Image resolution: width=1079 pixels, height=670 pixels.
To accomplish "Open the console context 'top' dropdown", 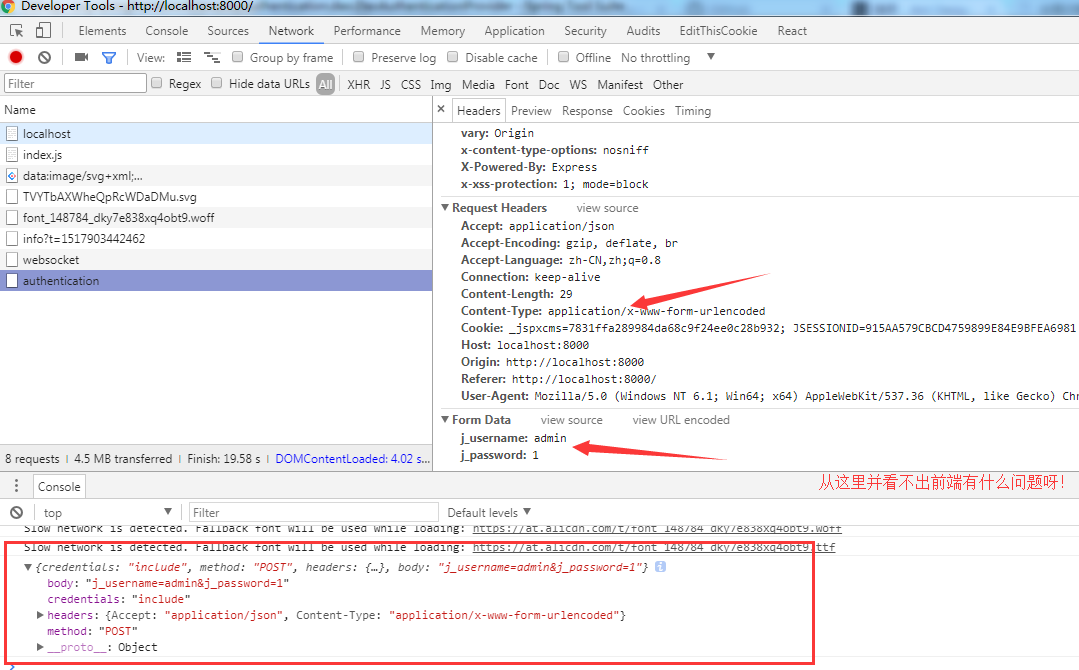I will (107, 512).
